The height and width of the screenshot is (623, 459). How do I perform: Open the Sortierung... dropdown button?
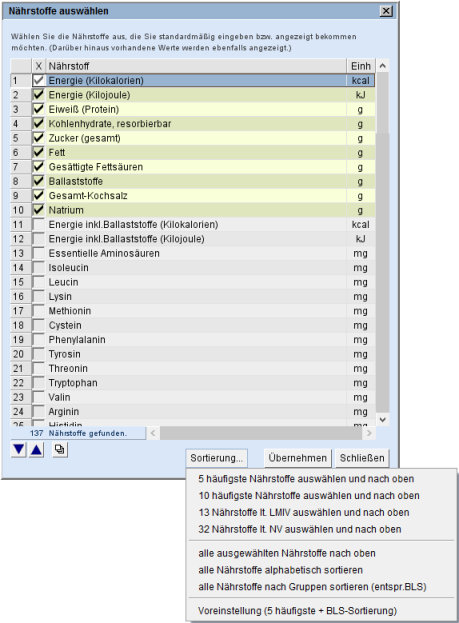[217, 458]
